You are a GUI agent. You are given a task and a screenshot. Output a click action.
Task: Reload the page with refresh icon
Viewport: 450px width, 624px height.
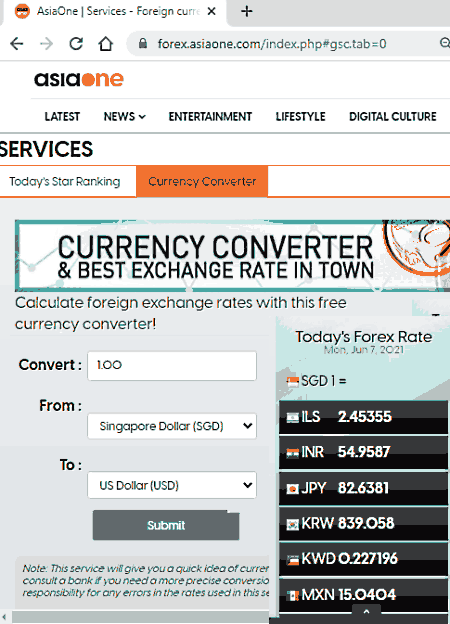point(76,43)
